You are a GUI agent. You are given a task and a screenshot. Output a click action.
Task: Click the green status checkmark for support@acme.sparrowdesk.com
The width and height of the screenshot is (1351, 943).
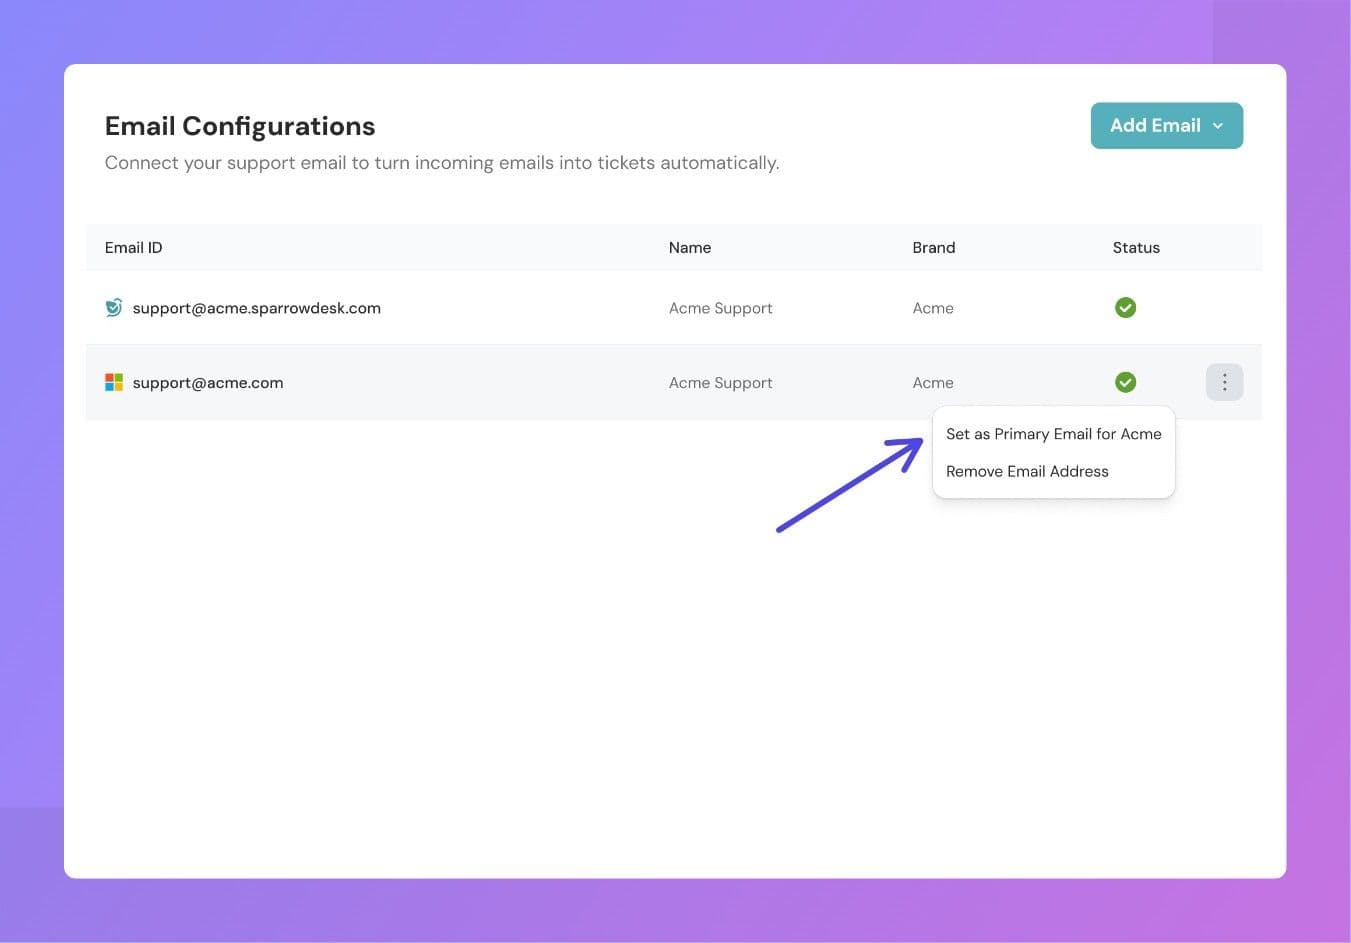pos(1125,308)
